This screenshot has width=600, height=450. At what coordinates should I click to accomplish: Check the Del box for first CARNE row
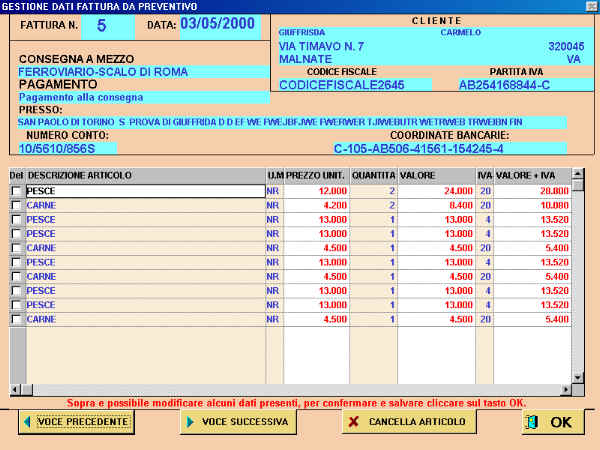tap(15, 205)
